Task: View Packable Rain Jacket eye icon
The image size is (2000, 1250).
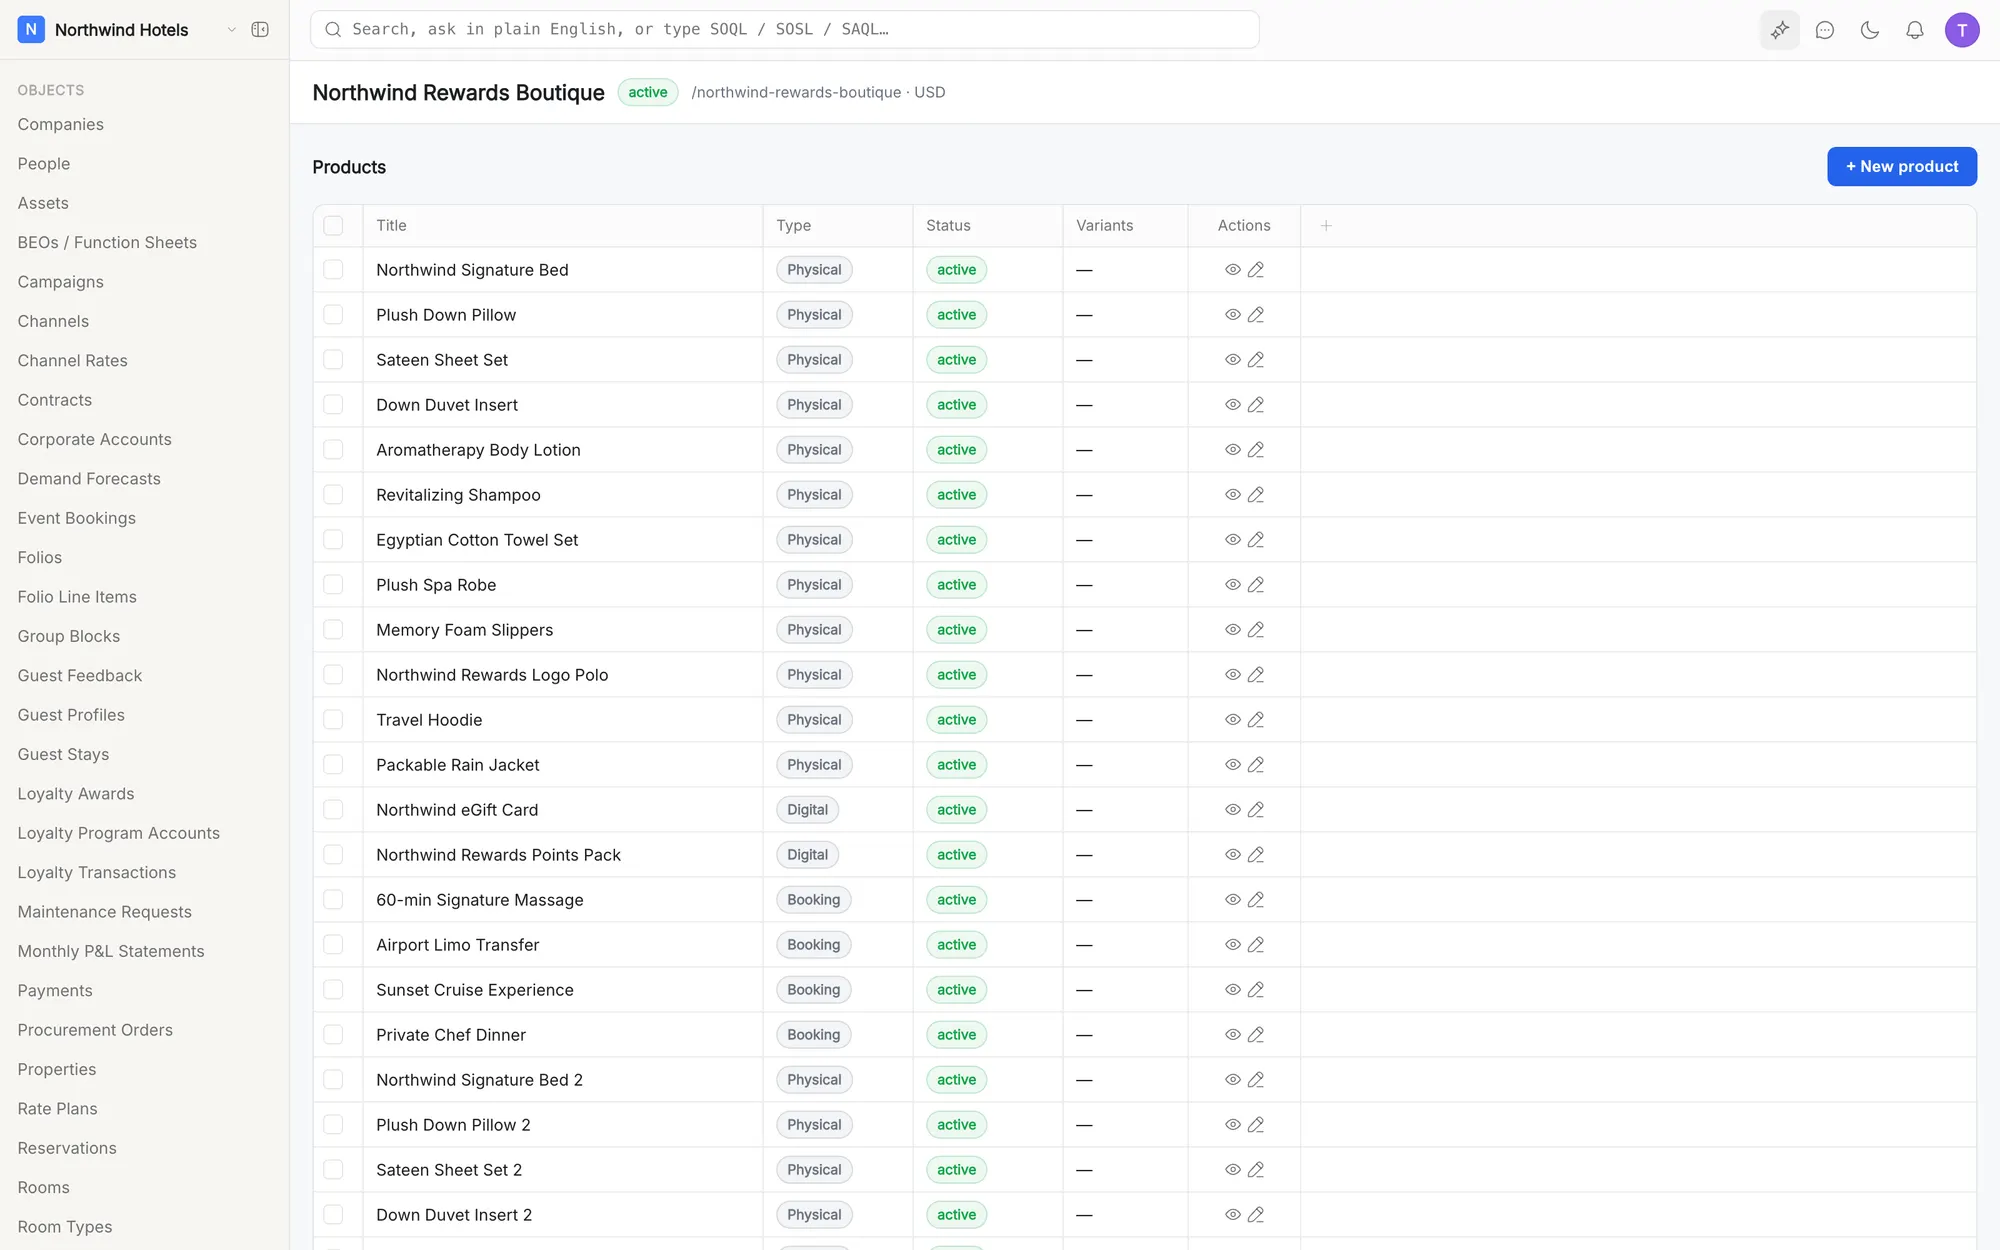Action: 1233,765
